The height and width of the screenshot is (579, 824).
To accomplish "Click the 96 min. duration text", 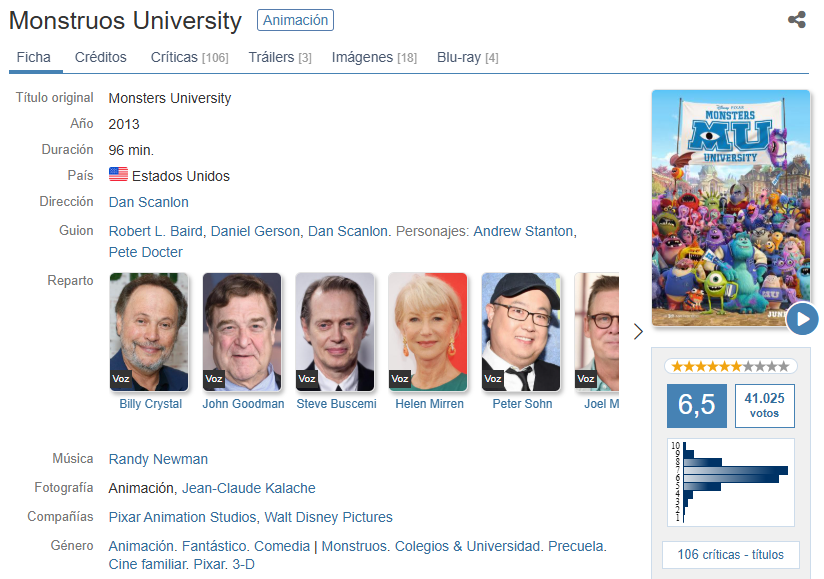I will (x=131, y=150).
